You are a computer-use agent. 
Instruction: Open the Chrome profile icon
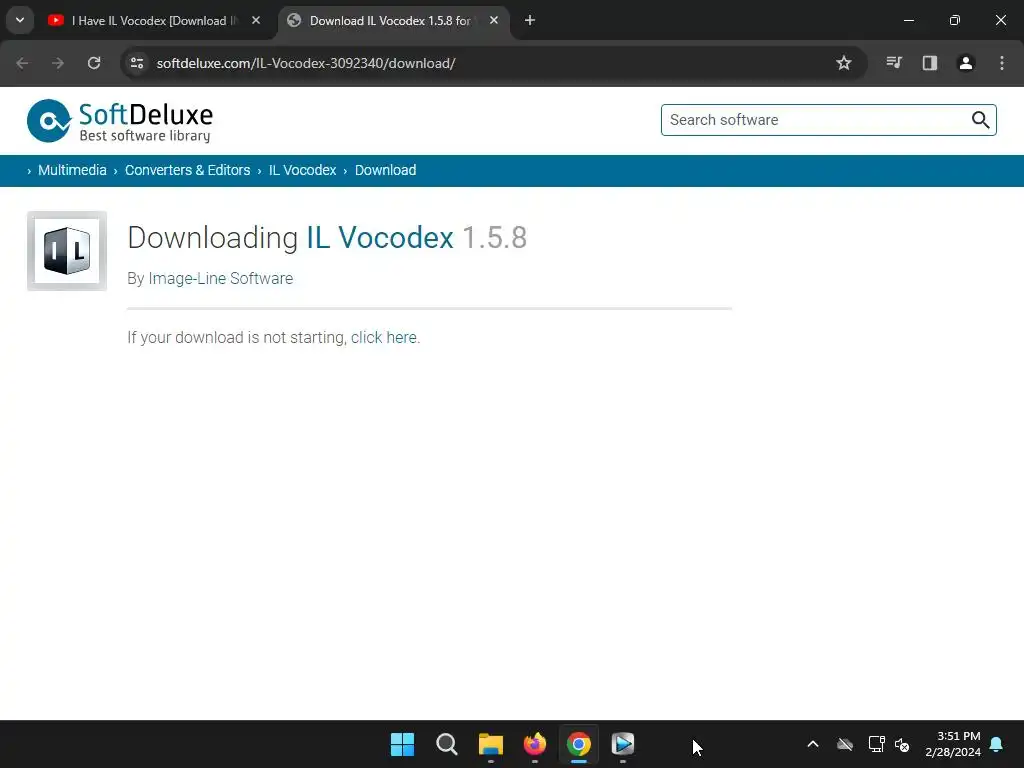(x=966, y=63)
